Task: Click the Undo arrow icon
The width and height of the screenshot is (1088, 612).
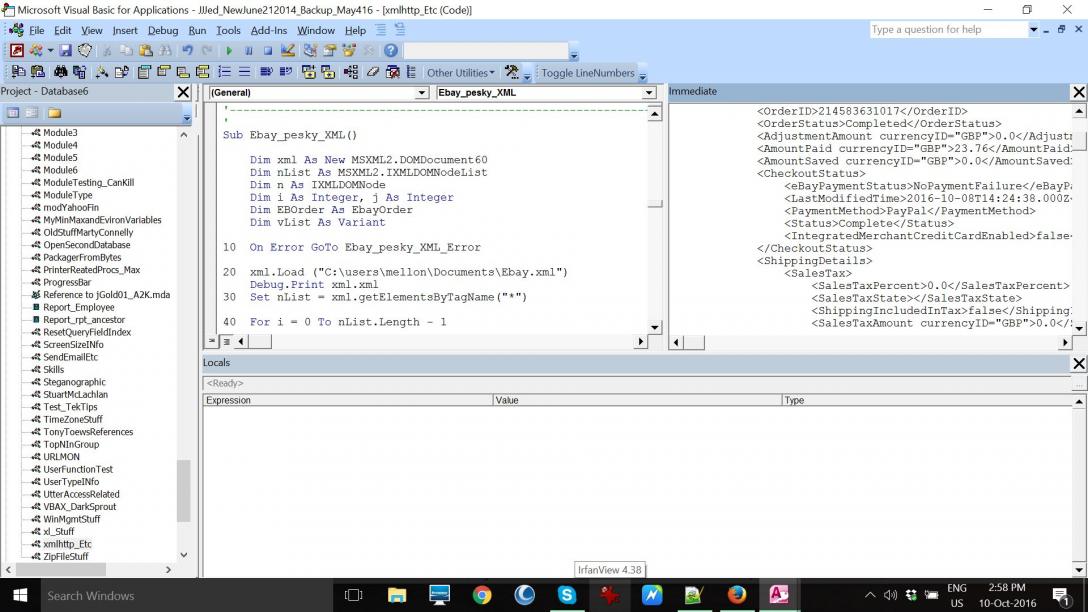Action: pos(187,50)
